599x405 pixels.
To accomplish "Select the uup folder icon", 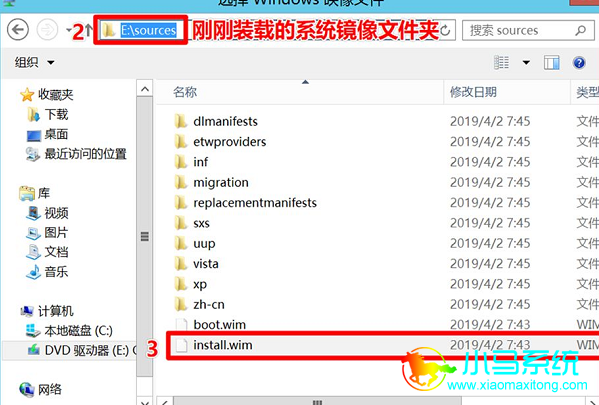I will [181, 243].
